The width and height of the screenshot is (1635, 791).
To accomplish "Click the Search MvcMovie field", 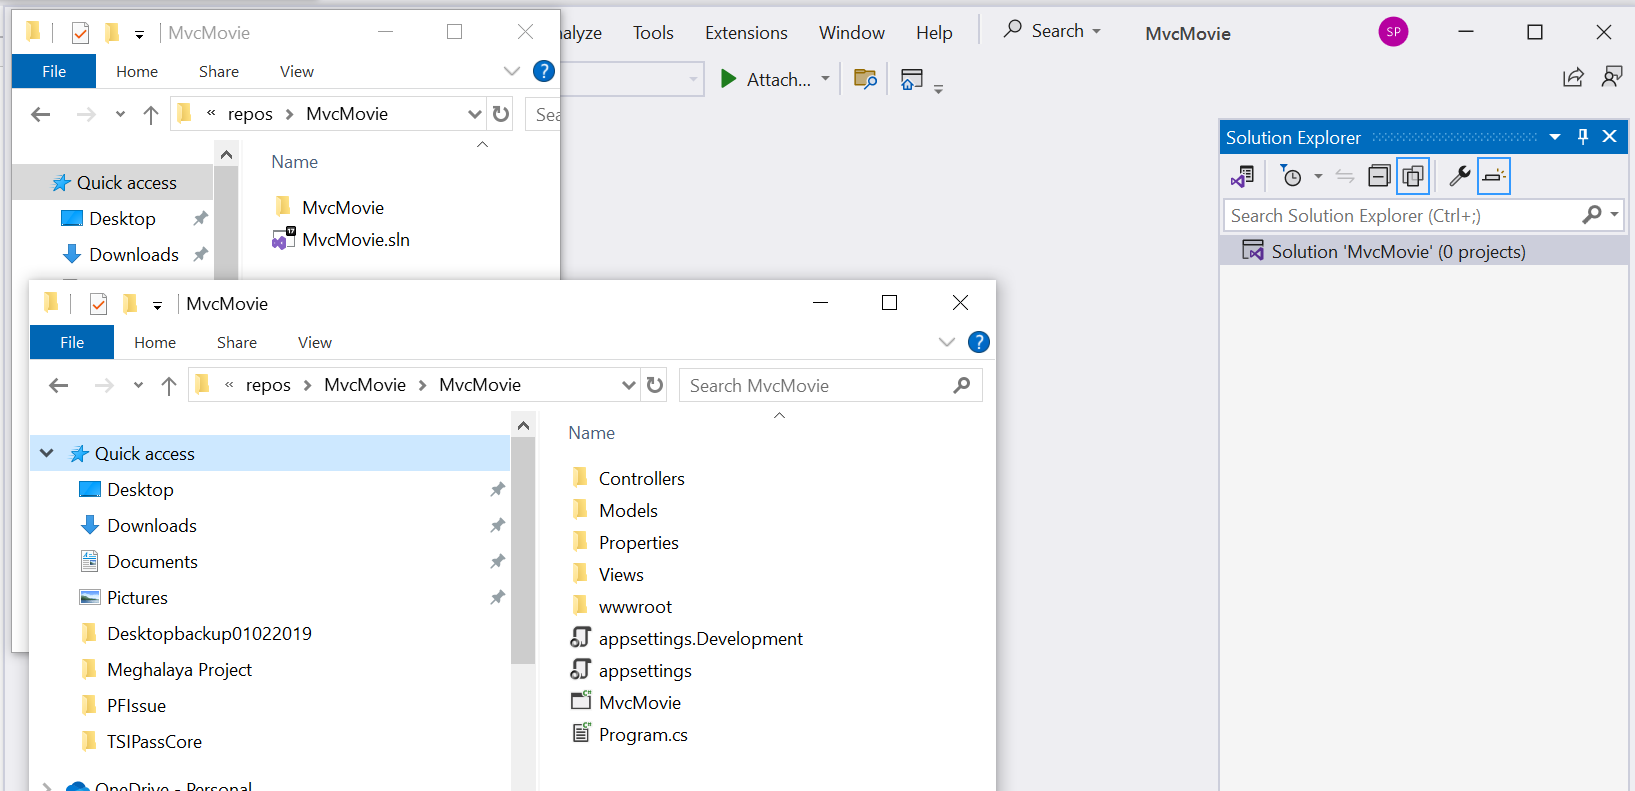I will click(830, 385).
